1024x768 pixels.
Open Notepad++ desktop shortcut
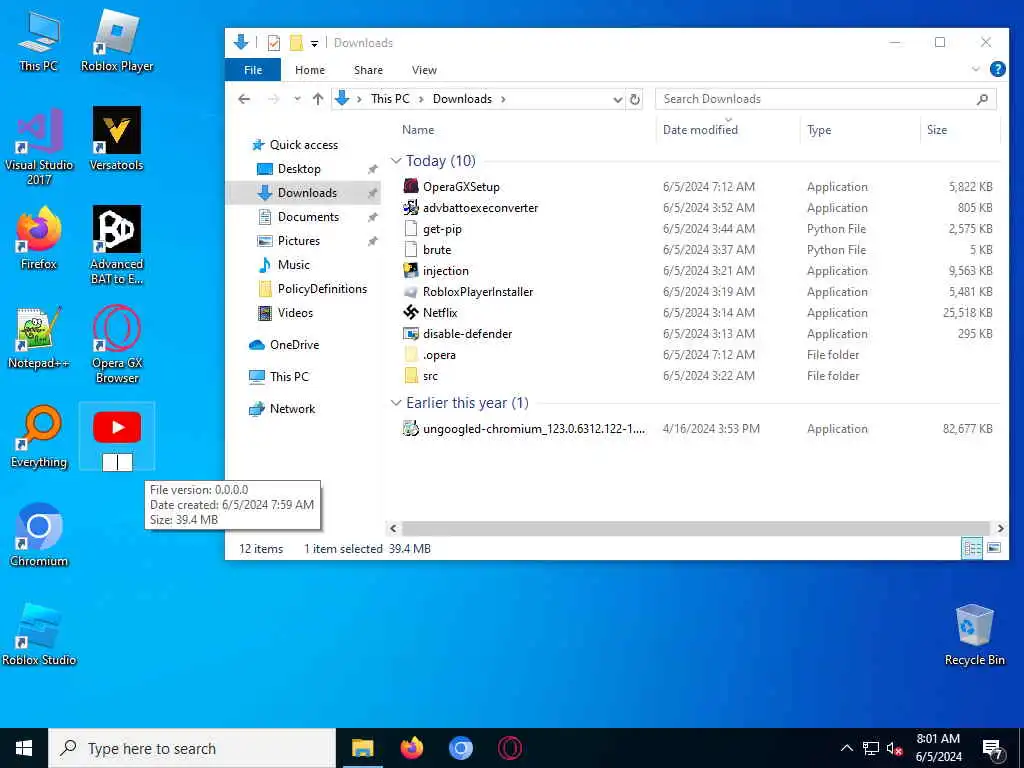tap(39, 337)
